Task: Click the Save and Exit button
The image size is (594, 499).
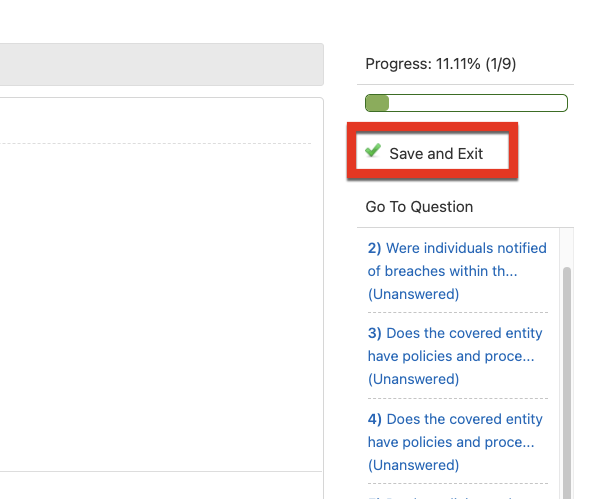Action: (432, 150)
